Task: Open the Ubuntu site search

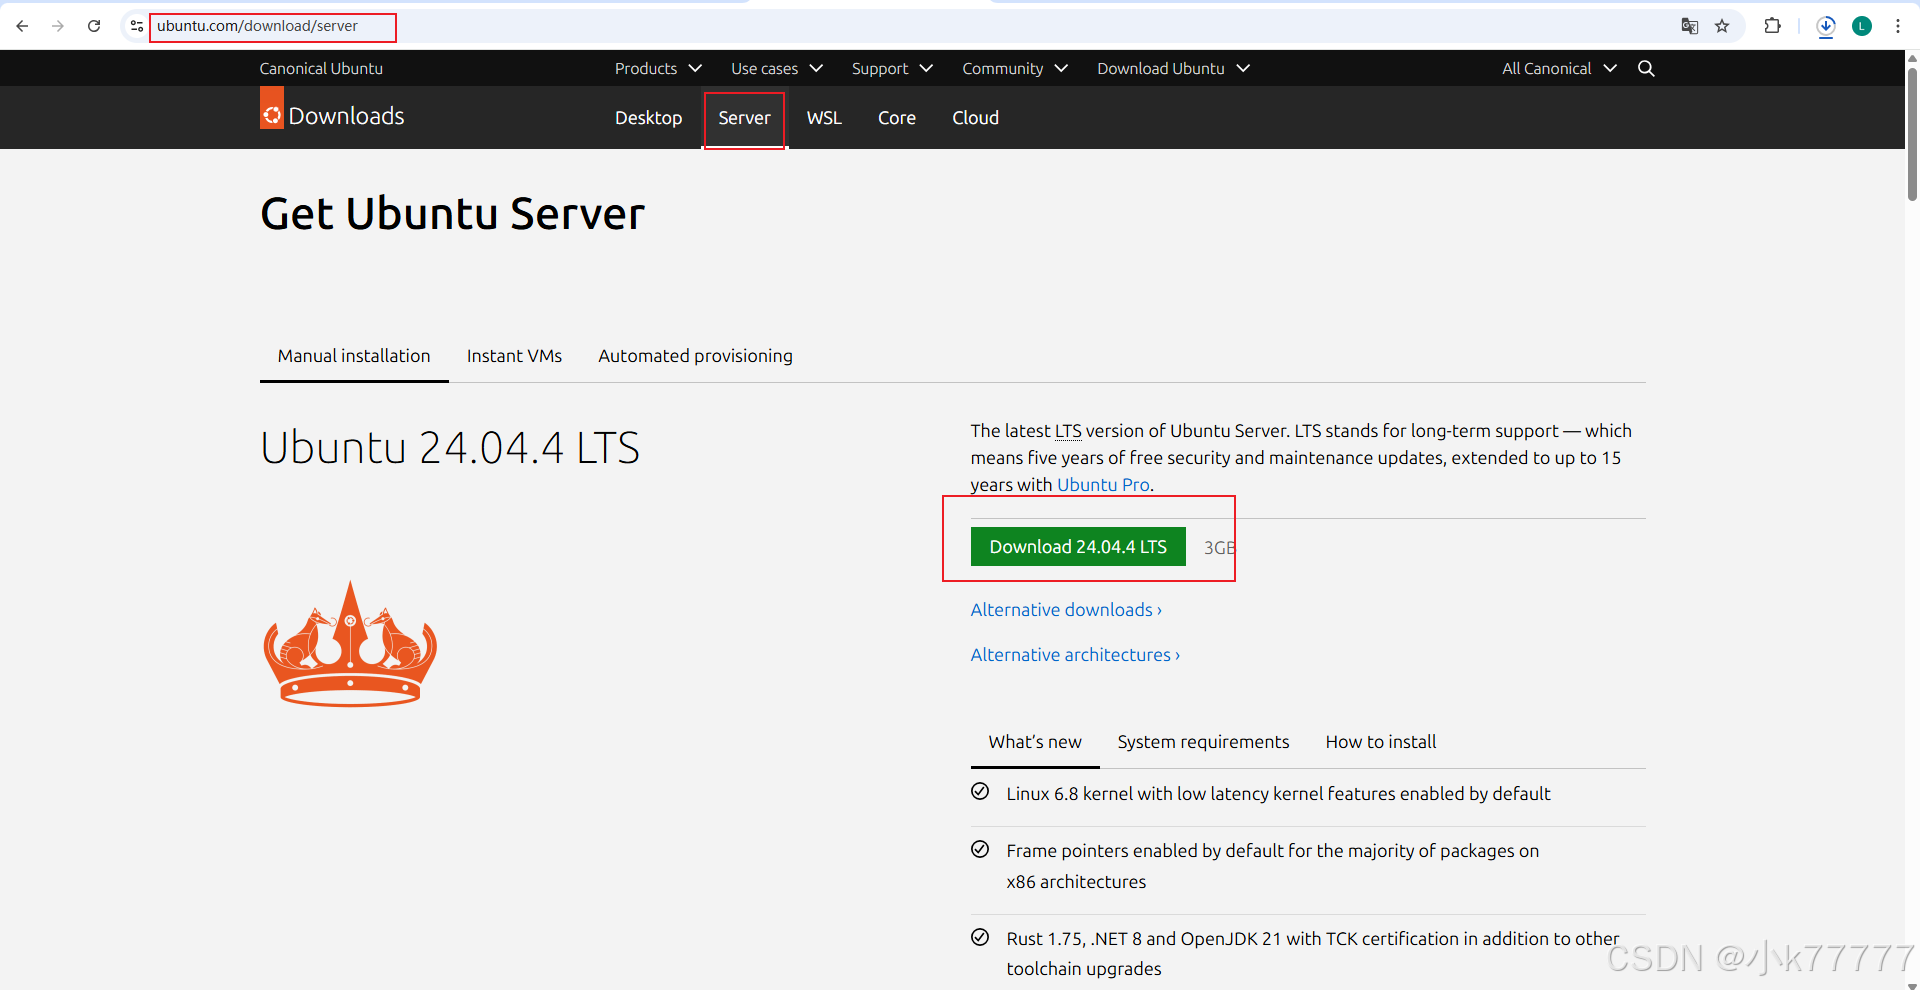Action: (x=1646, y=68)
